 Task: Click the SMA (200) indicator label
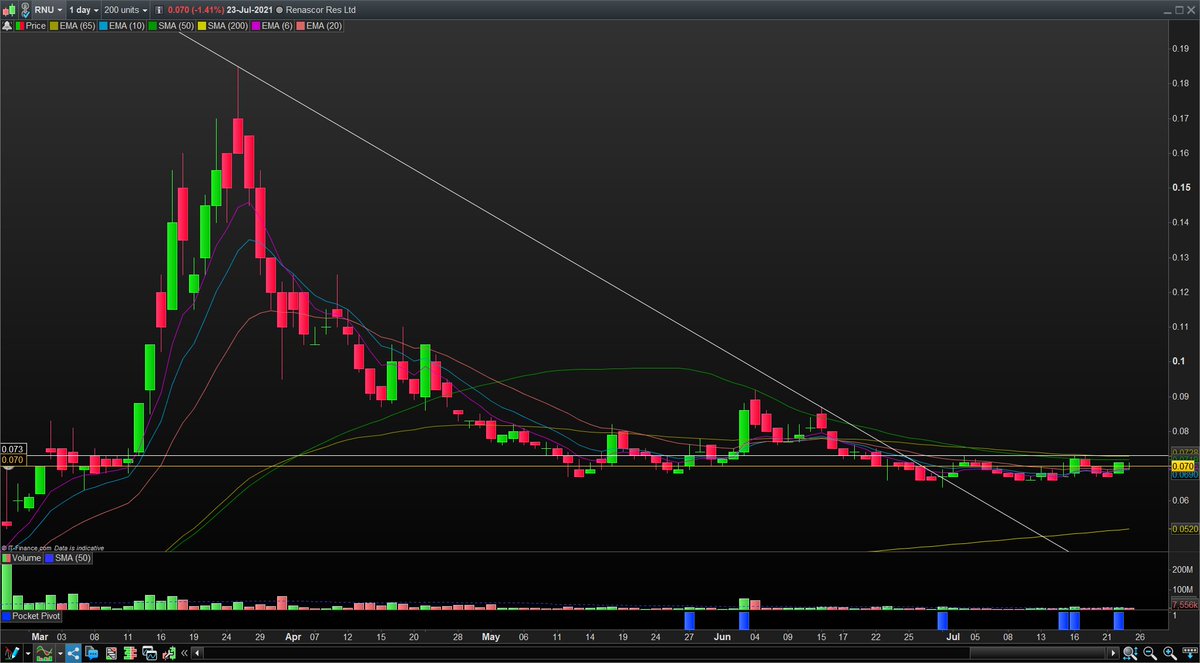click(223, 26)
